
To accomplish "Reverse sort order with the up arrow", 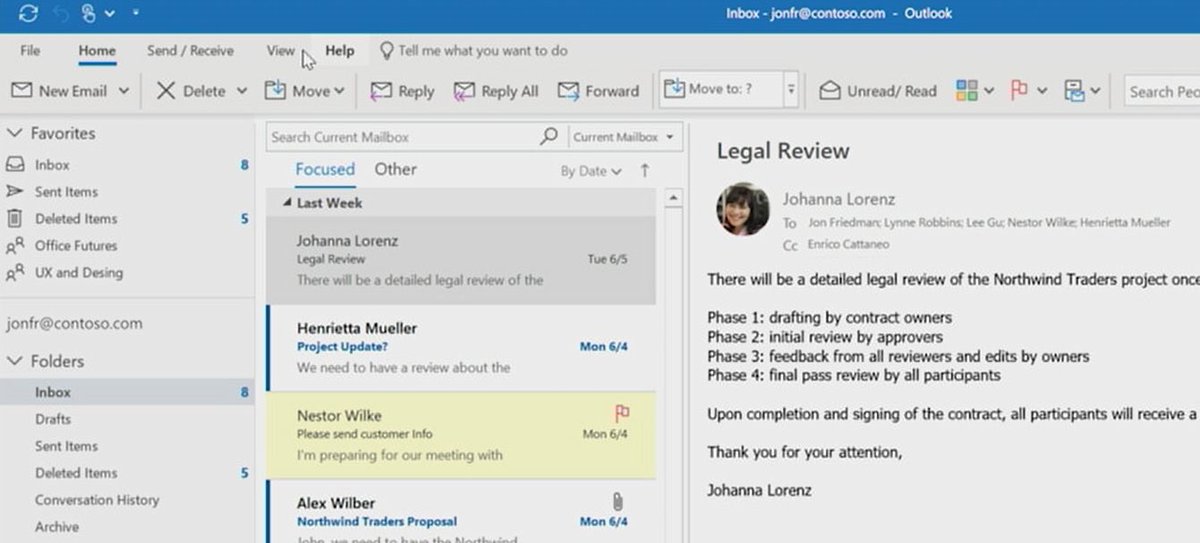I will (645, 171).
